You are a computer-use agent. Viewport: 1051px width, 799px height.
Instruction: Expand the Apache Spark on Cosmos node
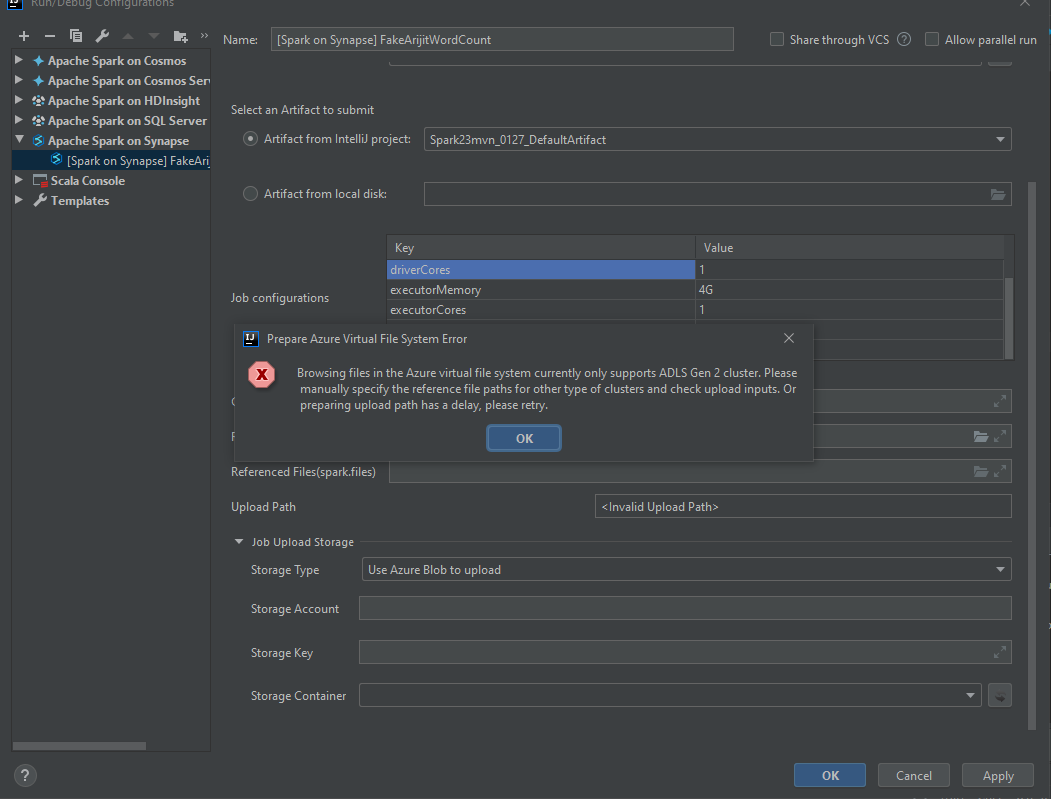[19, 60]
